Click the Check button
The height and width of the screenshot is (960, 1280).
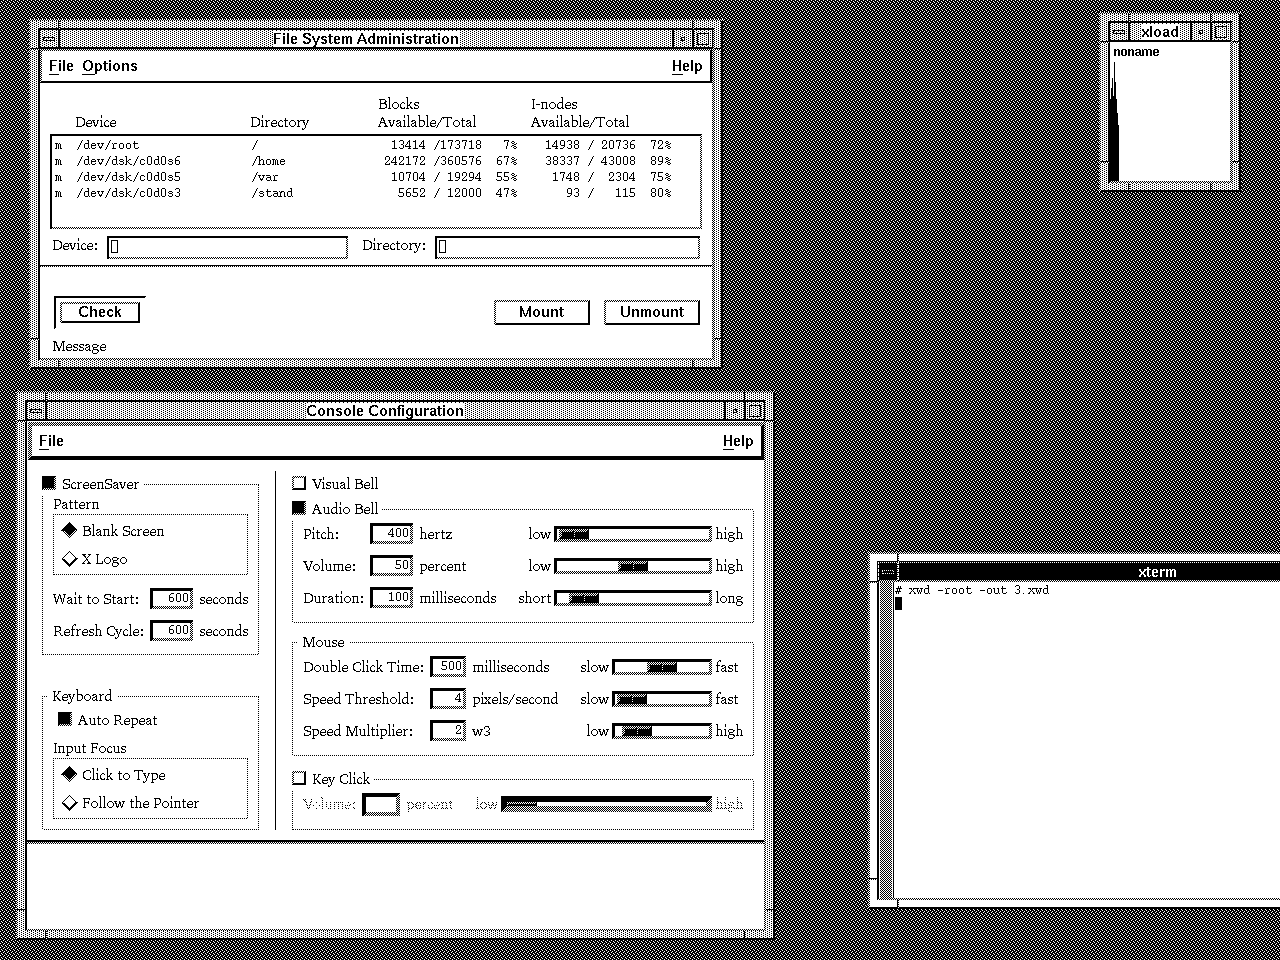pyautogui.click(x=99, y=312)
